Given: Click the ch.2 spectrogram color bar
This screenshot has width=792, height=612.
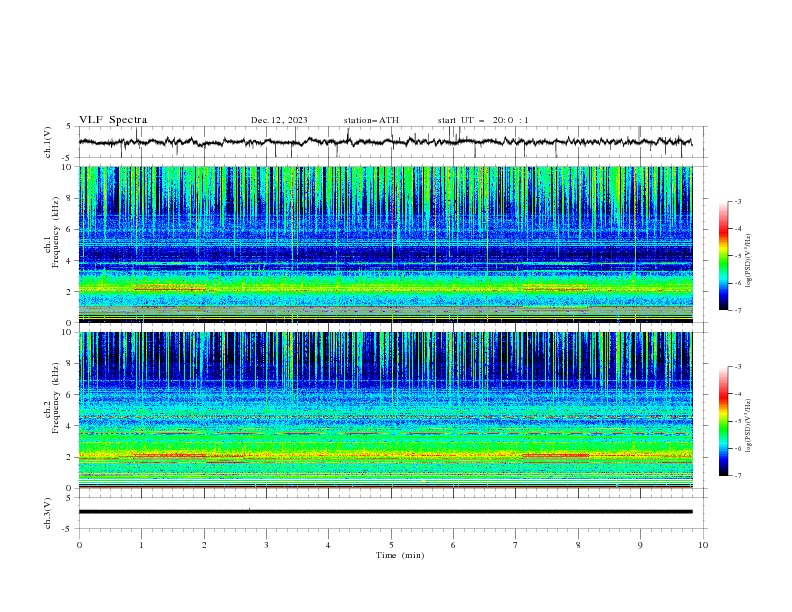Looking at the screenshot, I should click(x=724, y=421).
